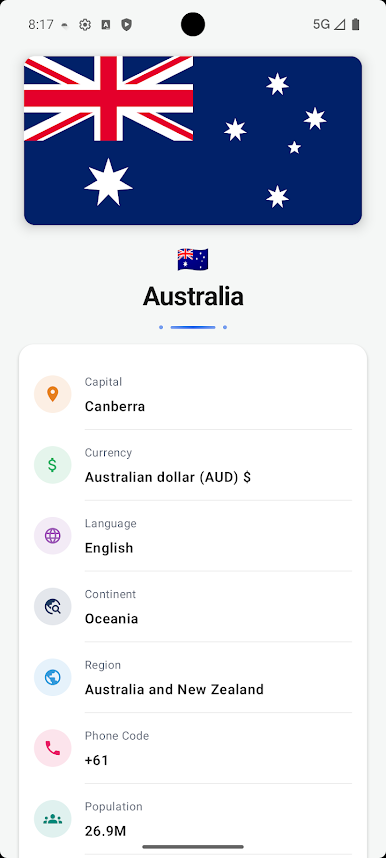Tap the green dollar Currency icon
The width and height of the screenshot is (386, 858).
point(53,465)
